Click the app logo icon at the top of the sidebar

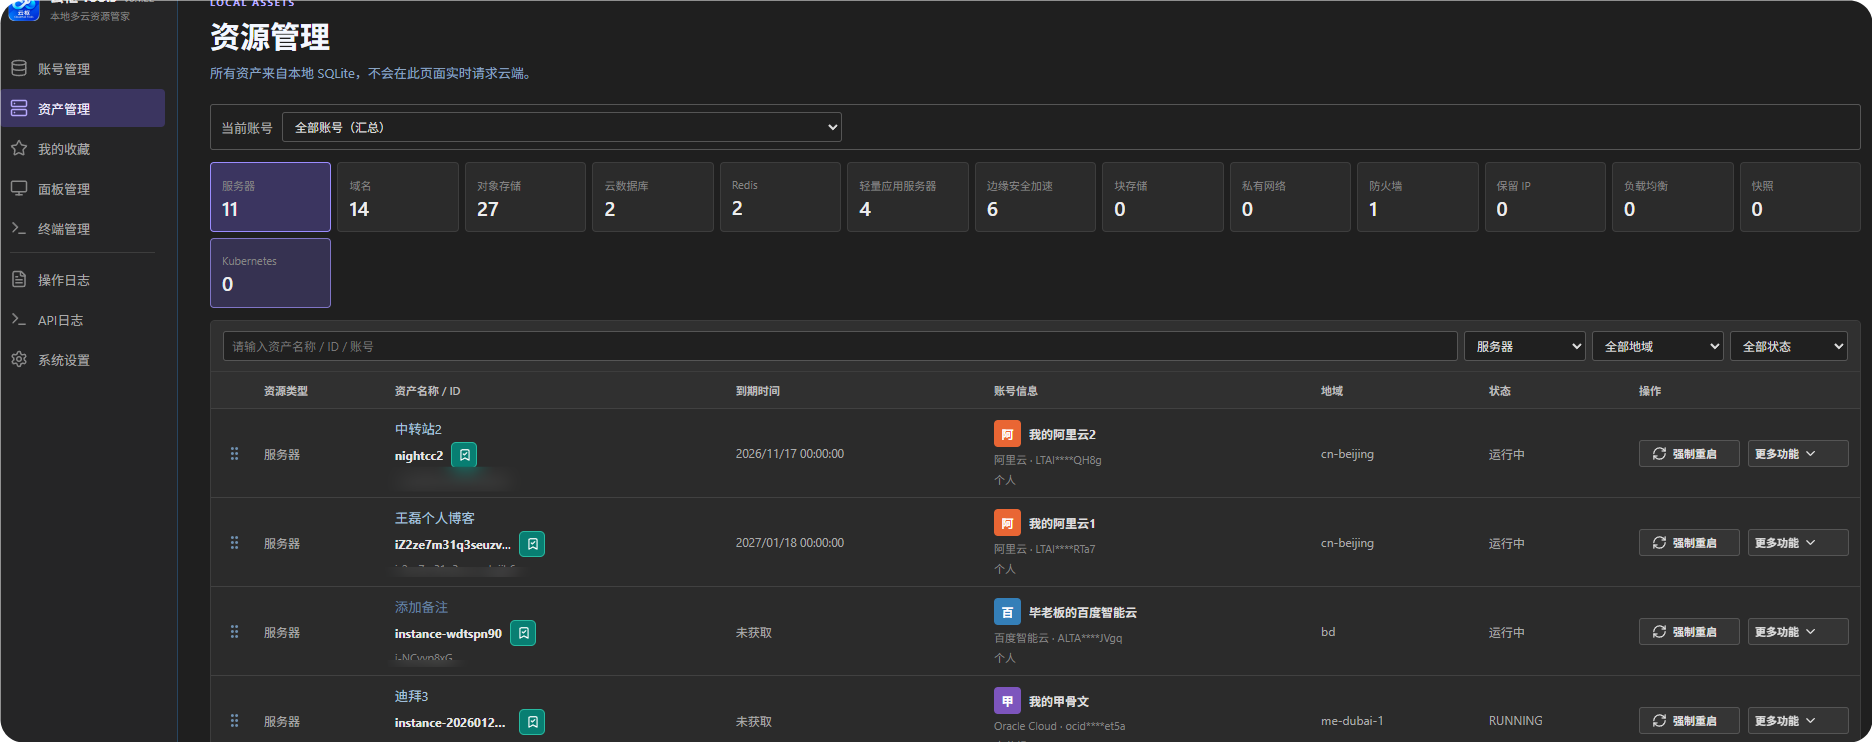click(x=23, y=10)
